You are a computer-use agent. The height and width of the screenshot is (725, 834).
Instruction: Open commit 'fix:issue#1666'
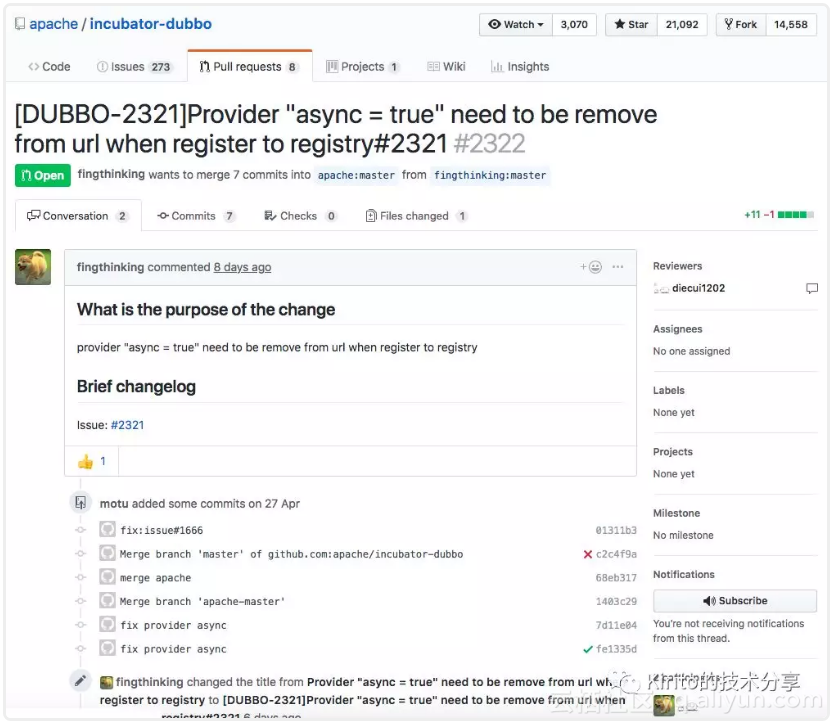162,530
